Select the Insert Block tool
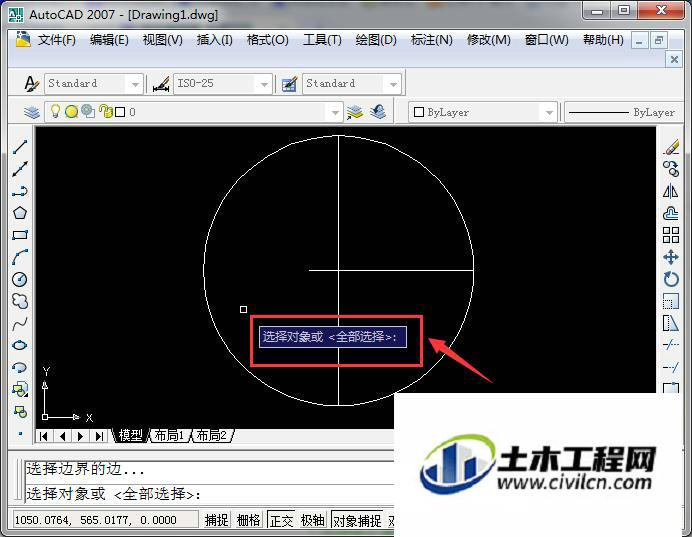Screen dimensions: 692x537 pos(20,390)
